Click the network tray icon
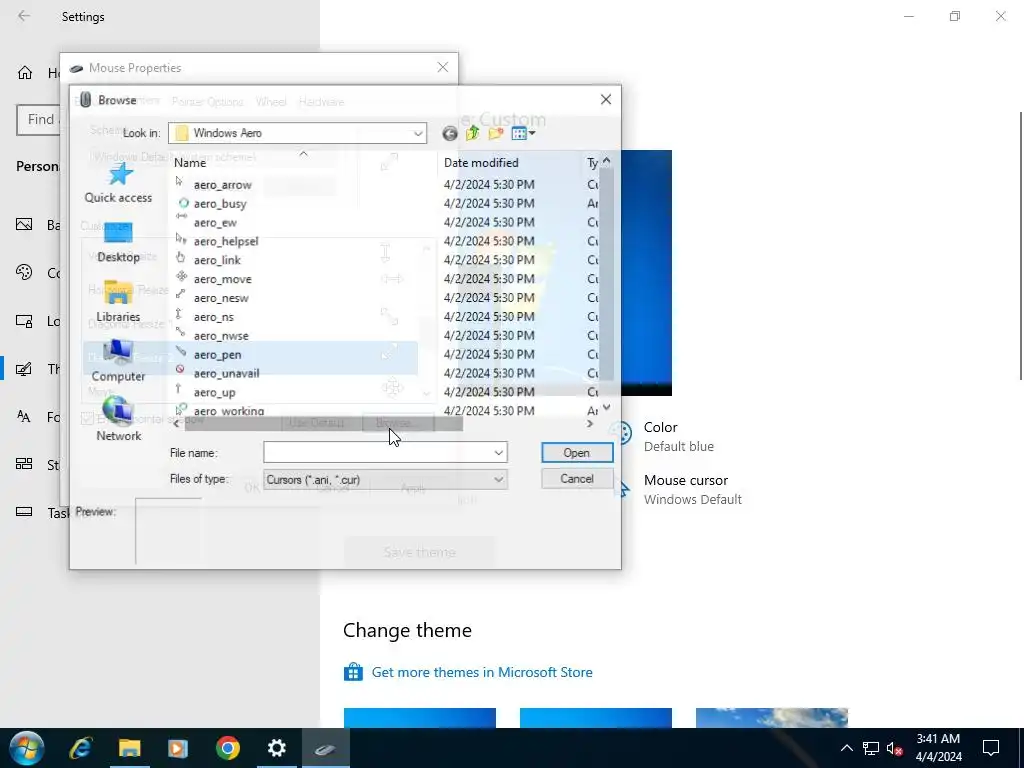This screenshot has width=1024, height=768. [x=871, y=748]
